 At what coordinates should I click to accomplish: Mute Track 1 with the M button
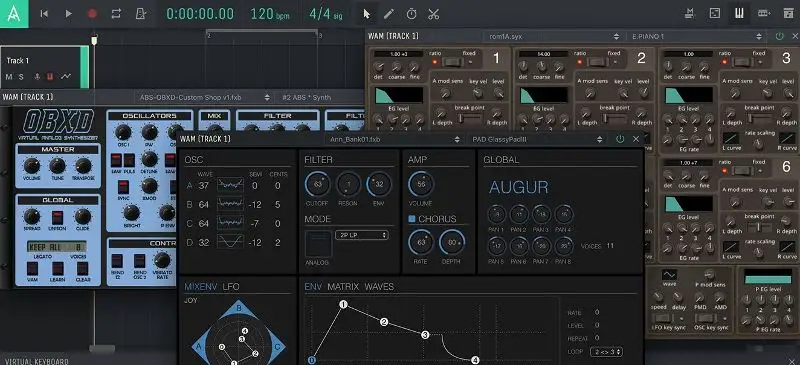9,77
